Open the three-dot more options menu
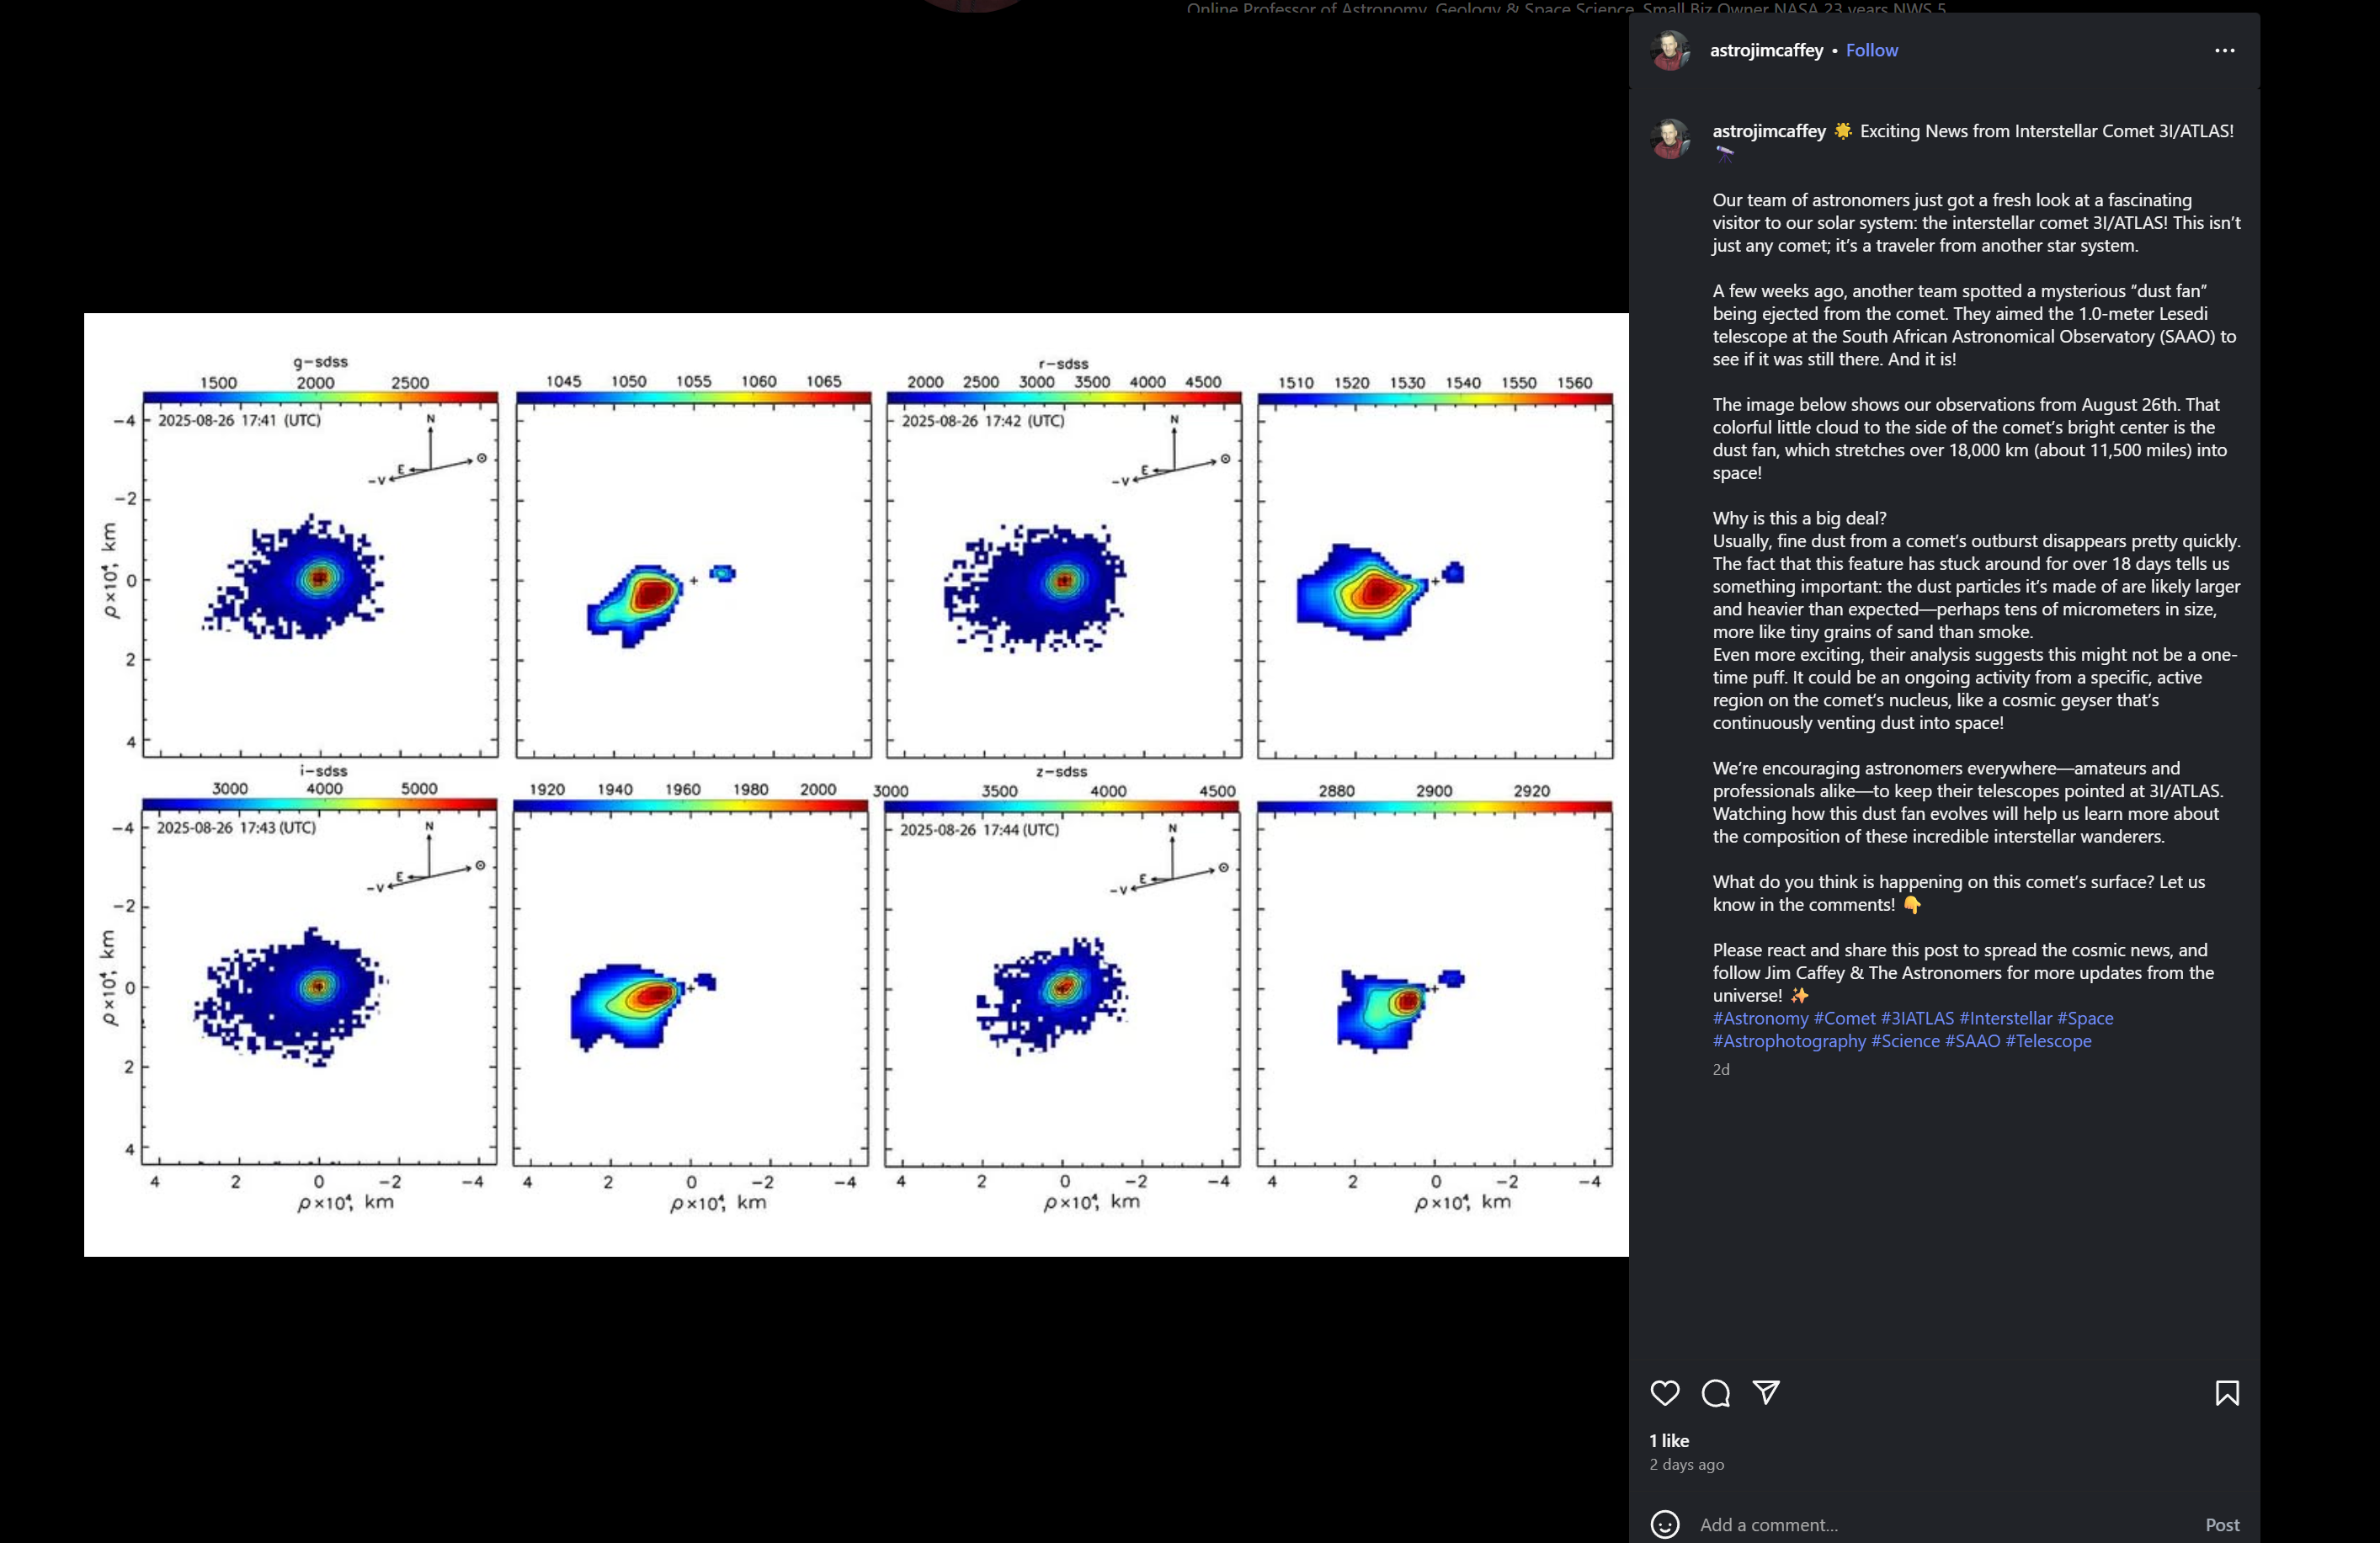Screen dimensions: 2380x1543 click(x=2224, y=50)
